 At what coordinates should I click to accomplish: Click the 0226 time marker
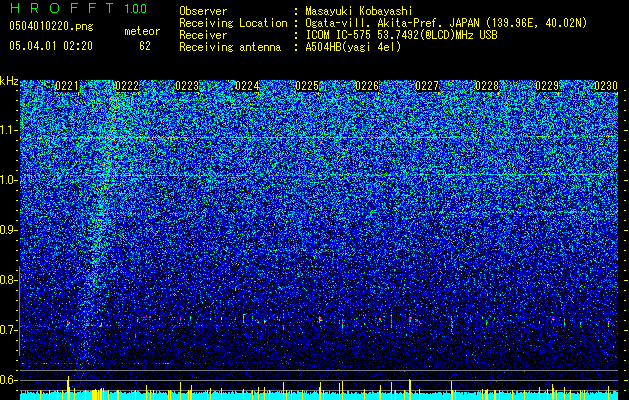click(x=367, y=86)
